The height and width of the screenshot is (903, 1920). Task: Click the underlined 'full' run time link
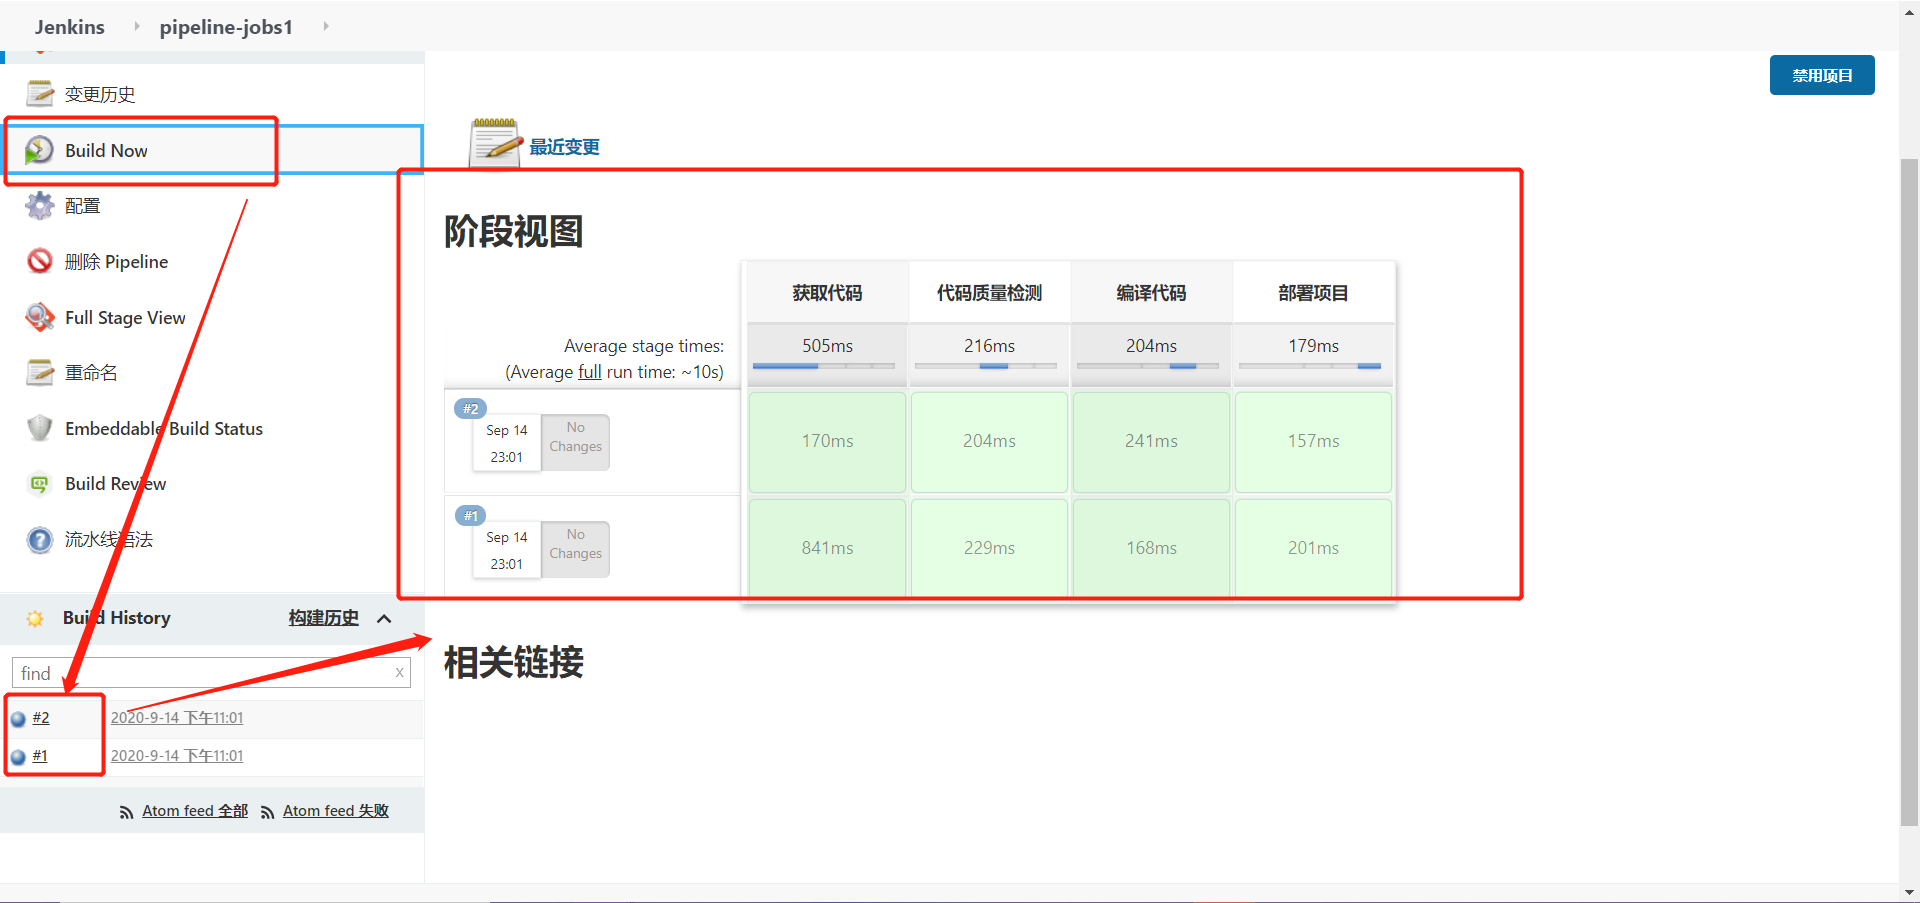pos(590,372)
